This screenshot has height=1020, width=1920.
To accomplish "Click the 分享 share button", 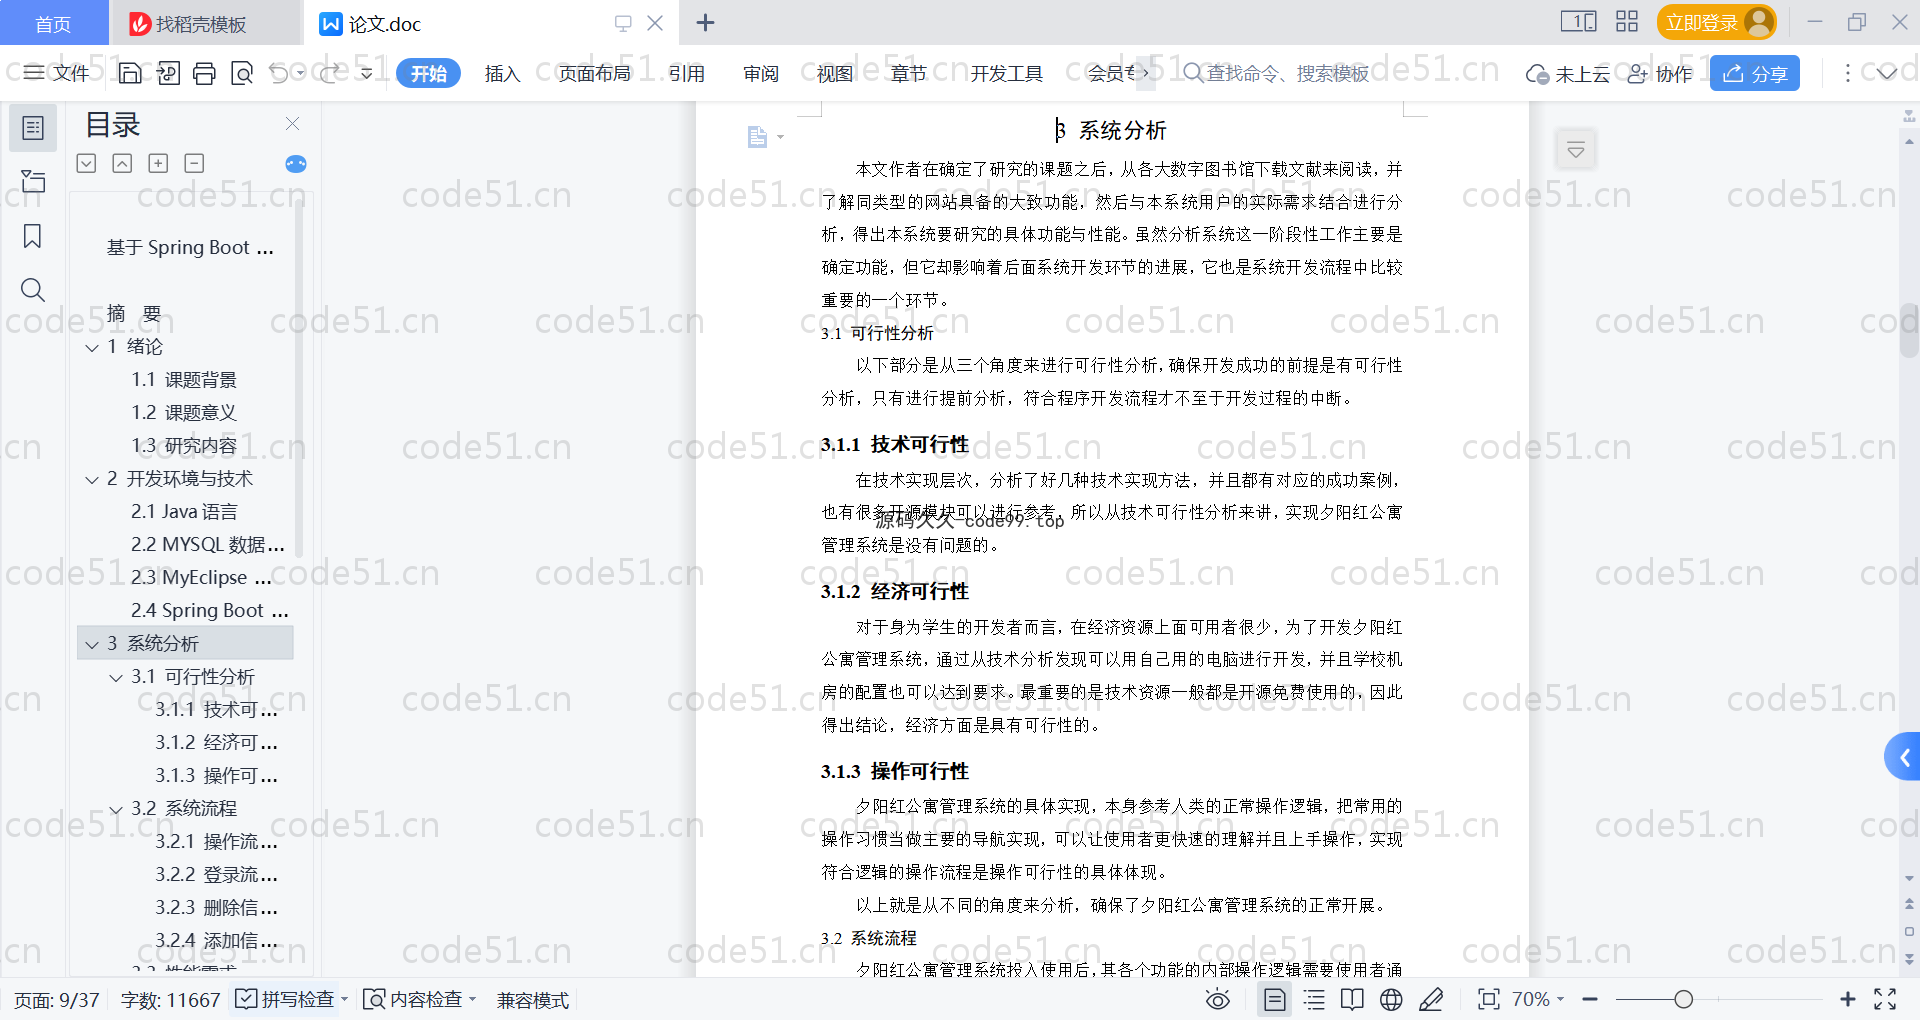I will click(x=1755, y=73).
